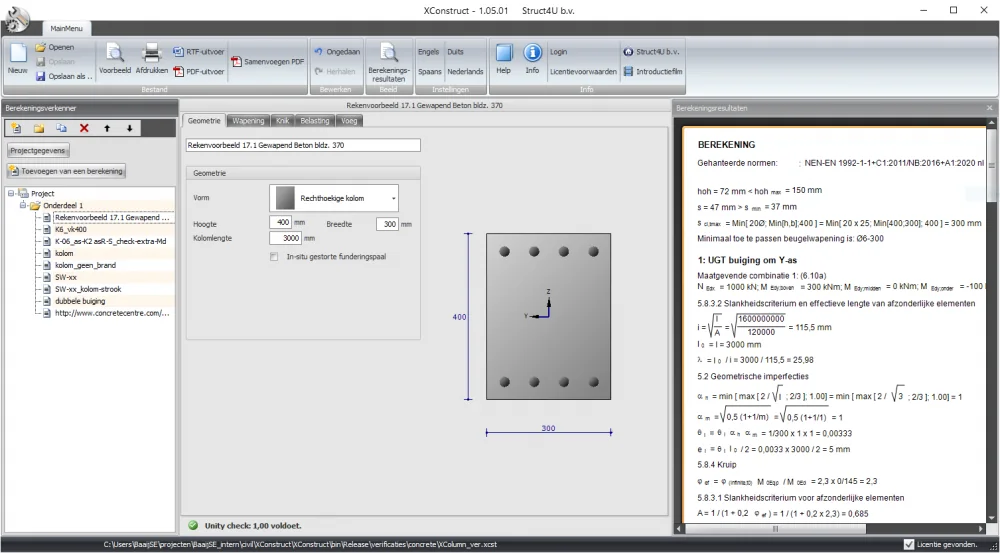Image resolution: width=1000 pixels, height=553 pixels.
Task: Switch to the Knik tab
Action: (x=283, y=121)
